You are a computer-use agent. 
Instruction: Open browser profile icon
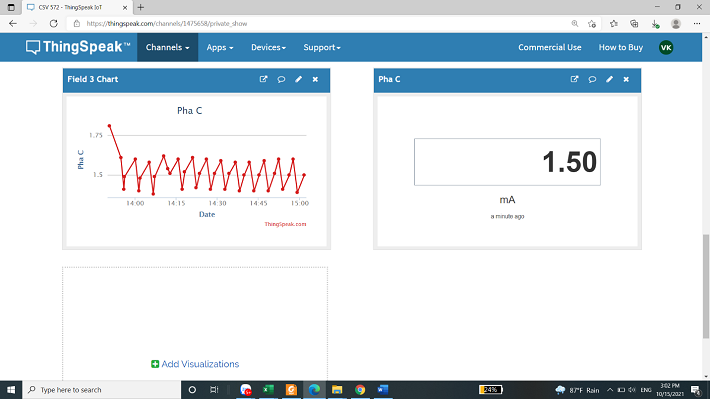pos(676,24)
